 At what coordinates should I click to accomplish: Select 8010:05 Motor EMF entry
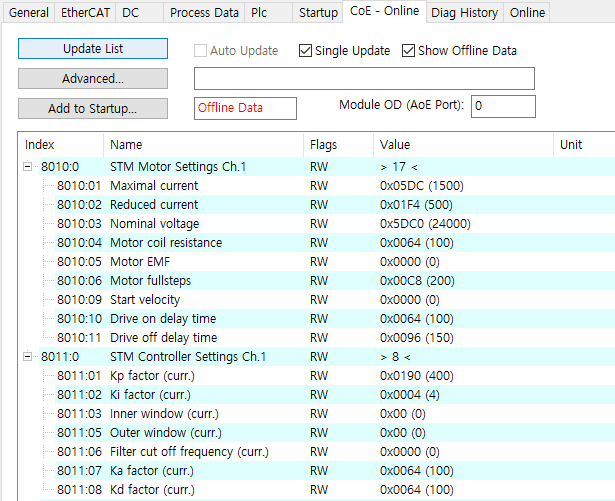tap(335, 262)
